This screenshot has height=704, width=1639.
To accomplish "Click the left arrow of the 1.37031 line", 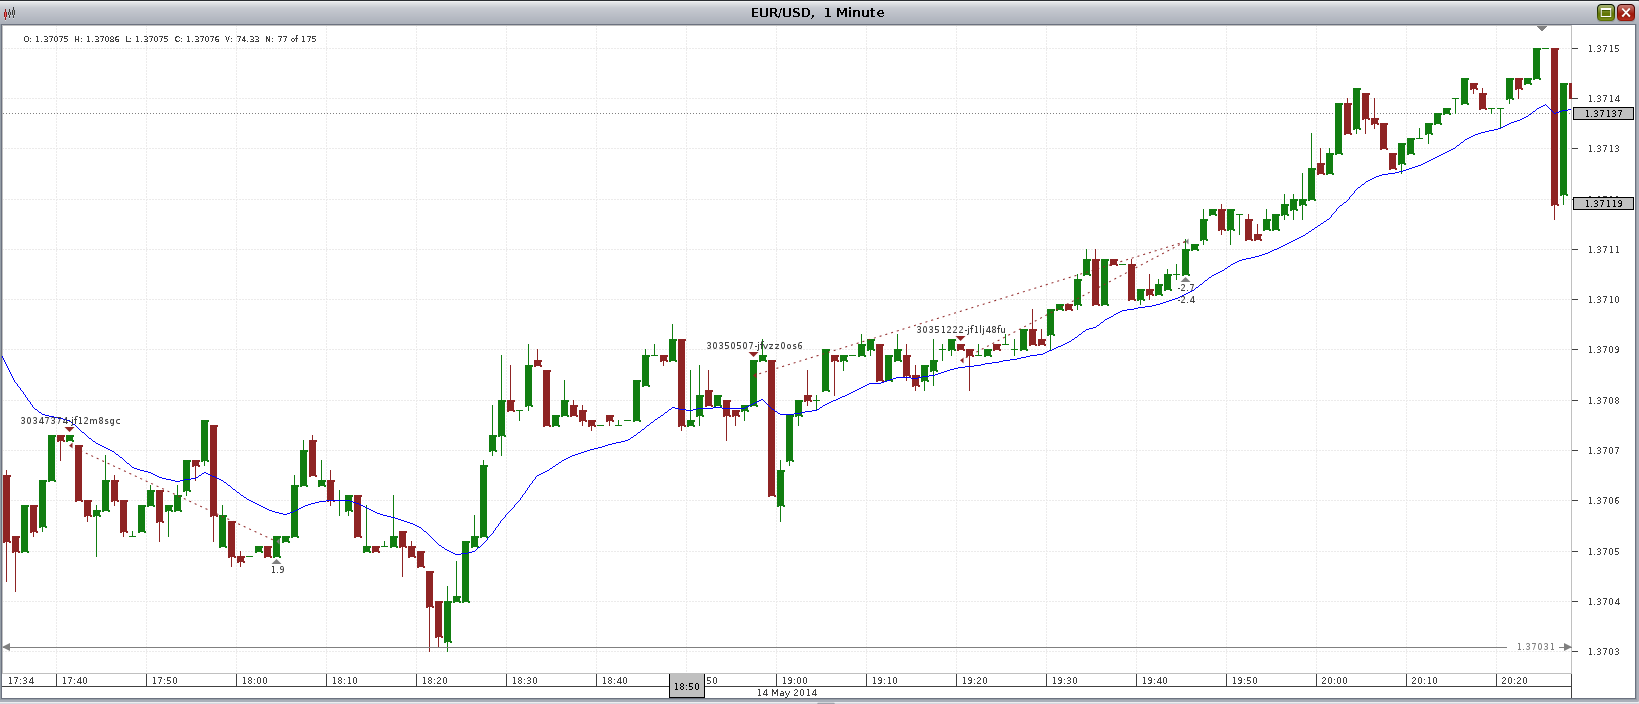I will pos(6,647).
